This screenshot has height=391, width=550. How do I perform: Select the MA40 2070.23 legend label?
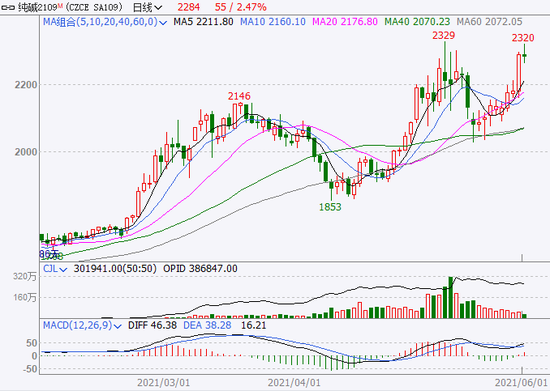click(417, 22)
